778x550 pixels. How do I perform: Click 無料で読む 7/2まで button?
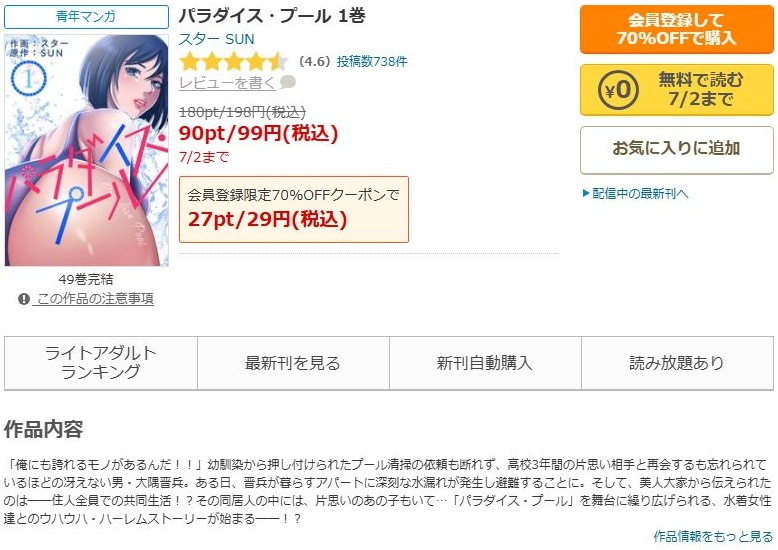(677, 90)
